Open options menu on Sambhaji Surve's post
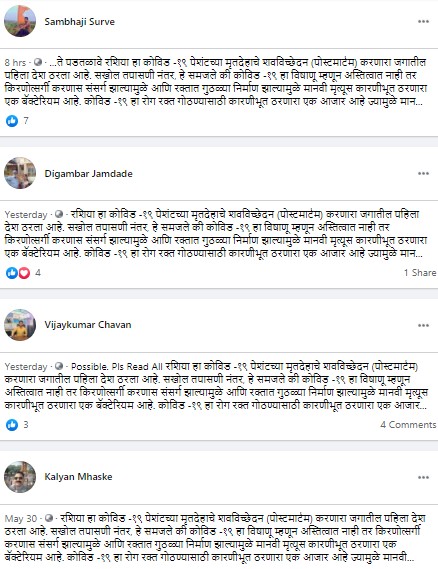Screen dimensions: 438x569 pyautogui.click(x=423, y=21)
